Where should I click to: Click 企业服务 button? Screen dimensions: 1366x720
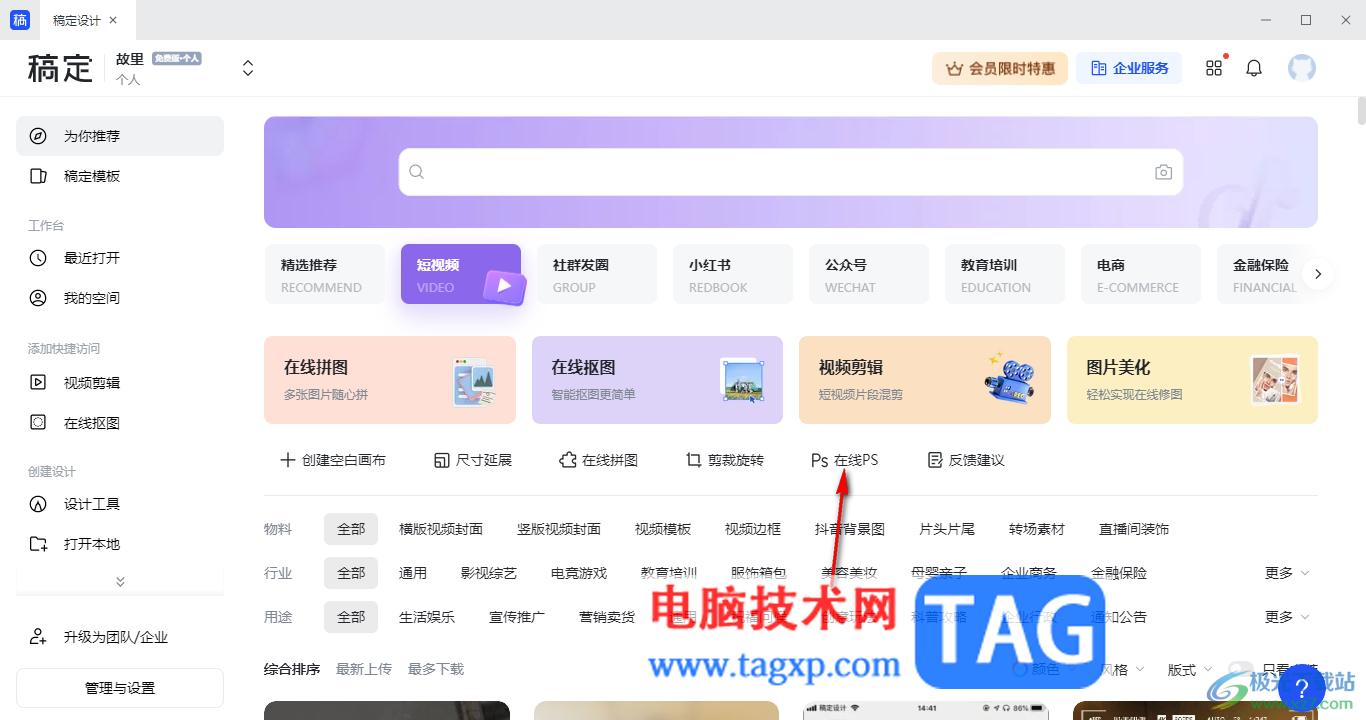pos(1129,68)
